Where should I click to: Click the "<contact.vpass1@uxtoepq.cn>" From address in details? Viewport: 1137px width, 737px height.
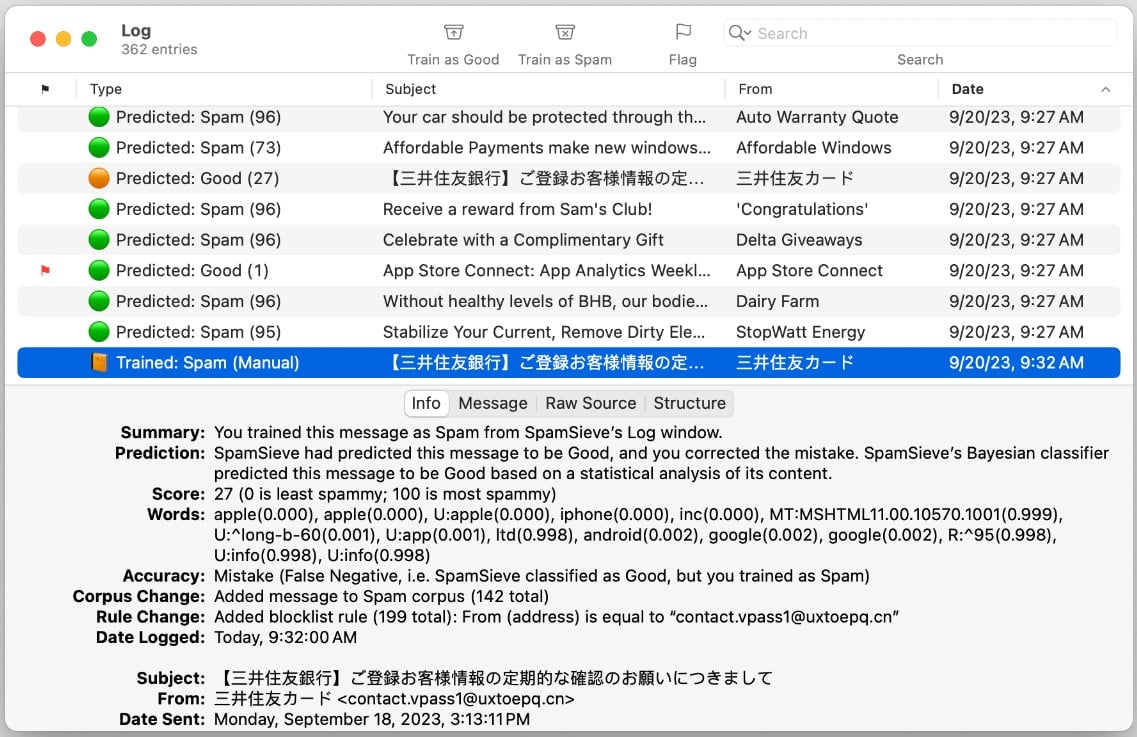455,699
